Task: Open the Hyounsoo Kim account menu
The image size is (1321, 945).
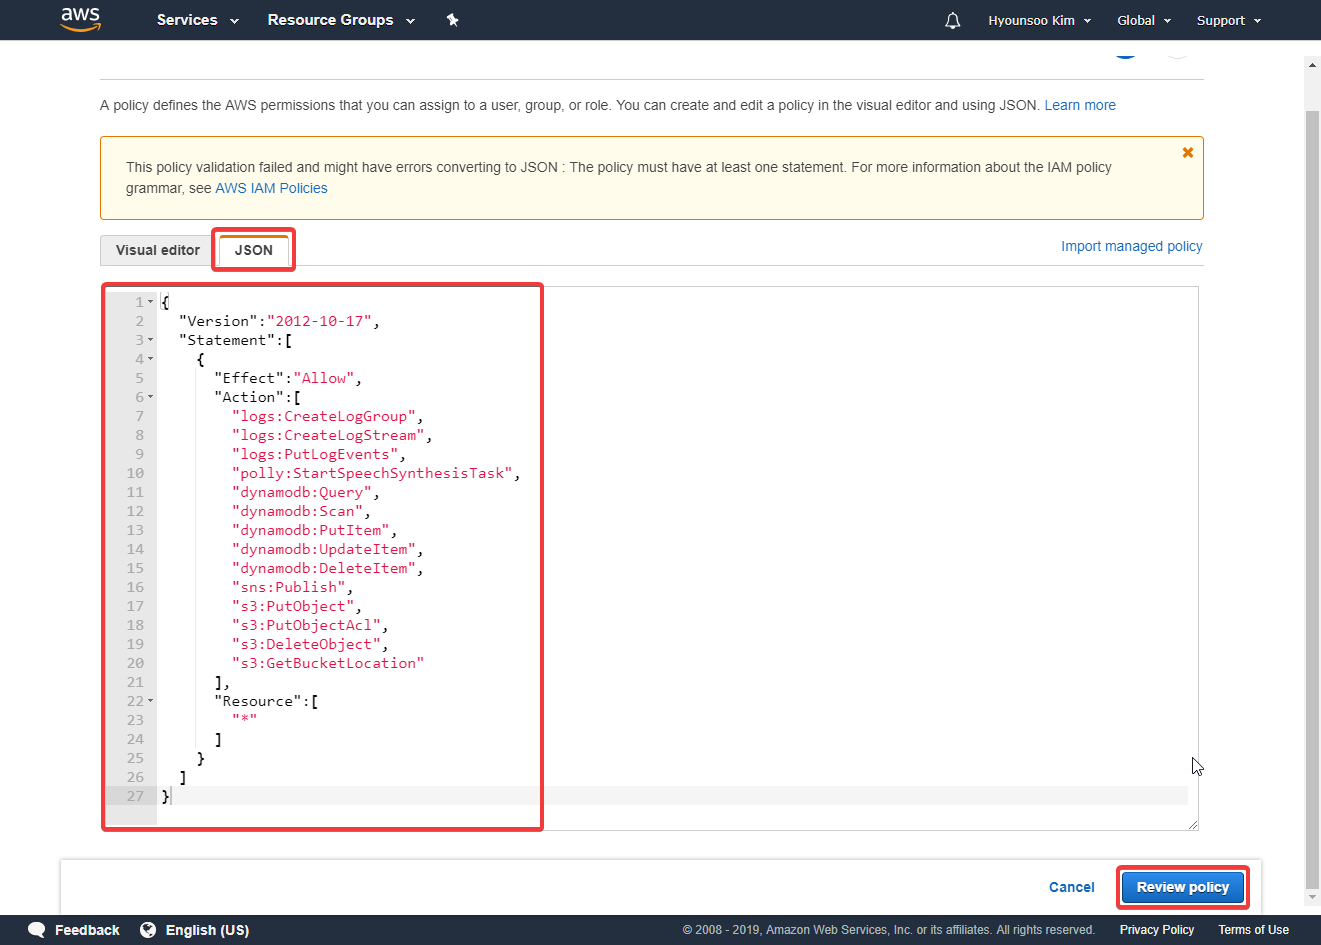Action: [1040, 20]
